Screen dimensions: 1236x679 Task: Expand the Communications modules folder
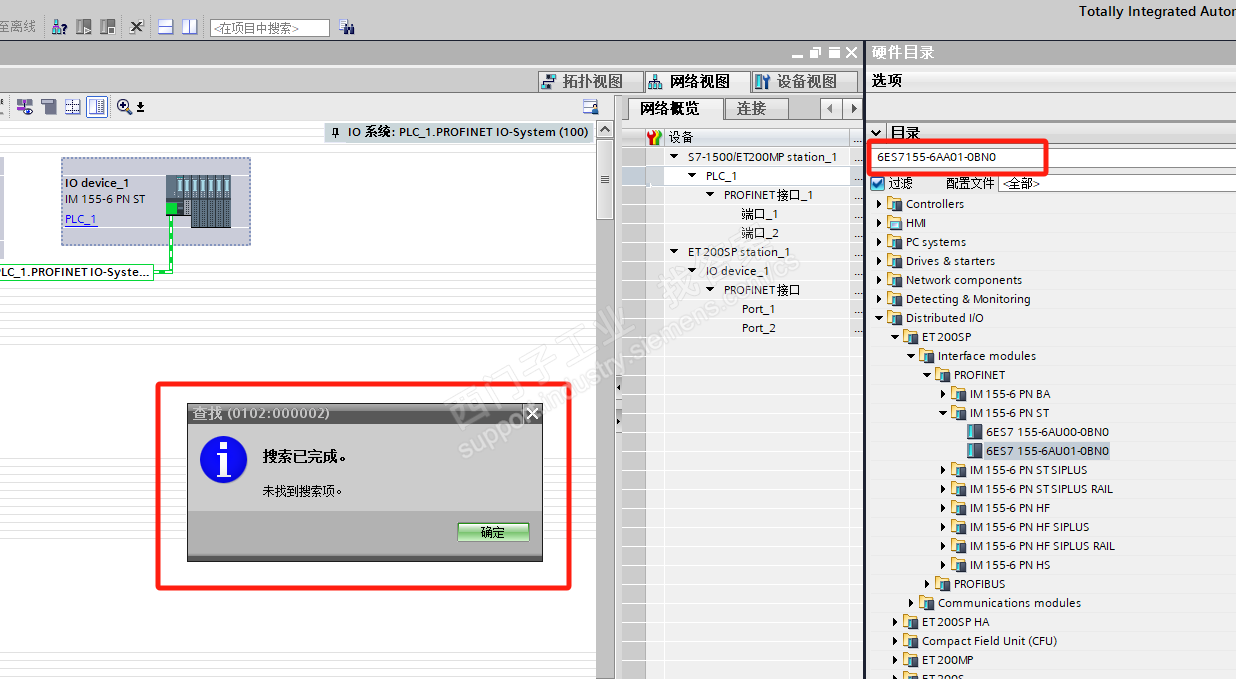pos(911,603)
